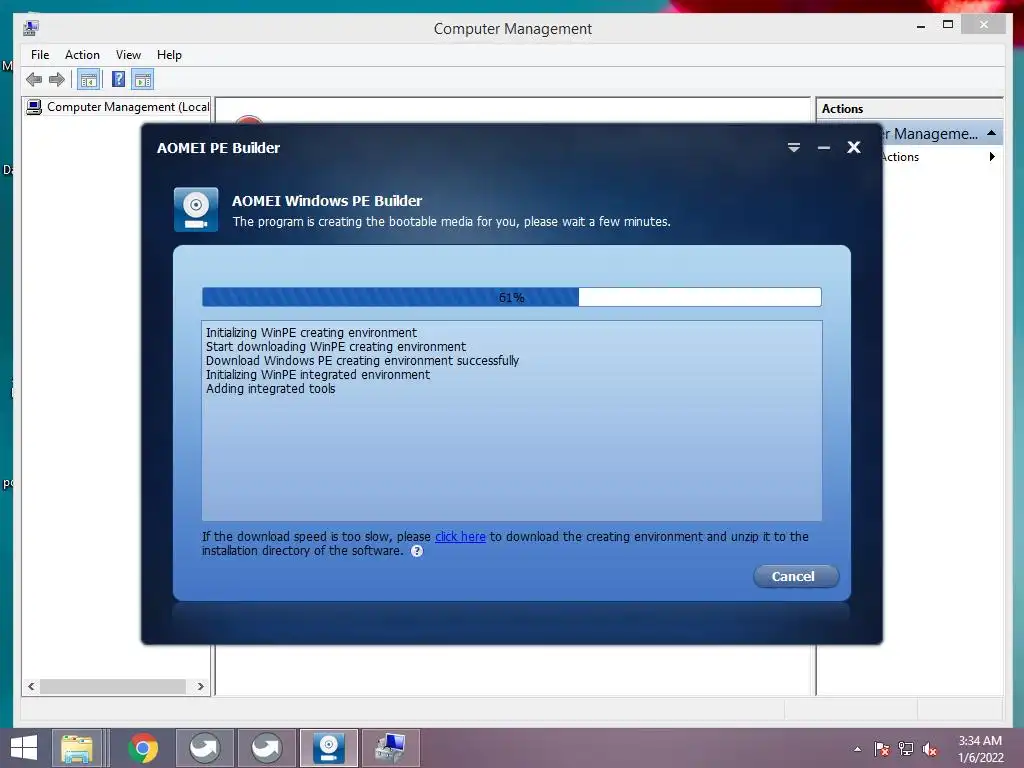Click 'Start downloading WinPE creating environment' line
Image resolution: width=1024 pixels, height=768 pixels.
pyautogui.click(x=336, y=346)
